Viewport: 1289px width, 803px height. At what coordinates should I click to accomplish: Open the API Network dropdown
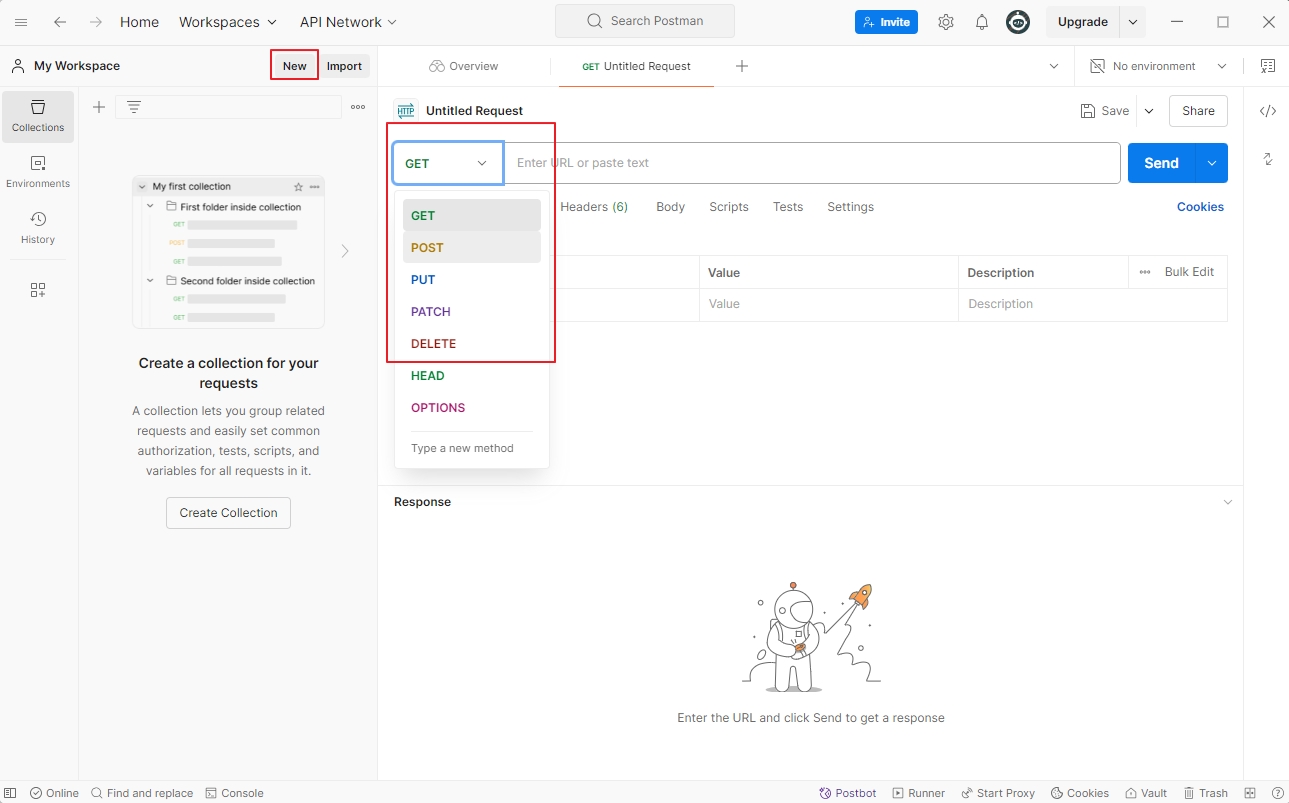(x=348, y=22)
